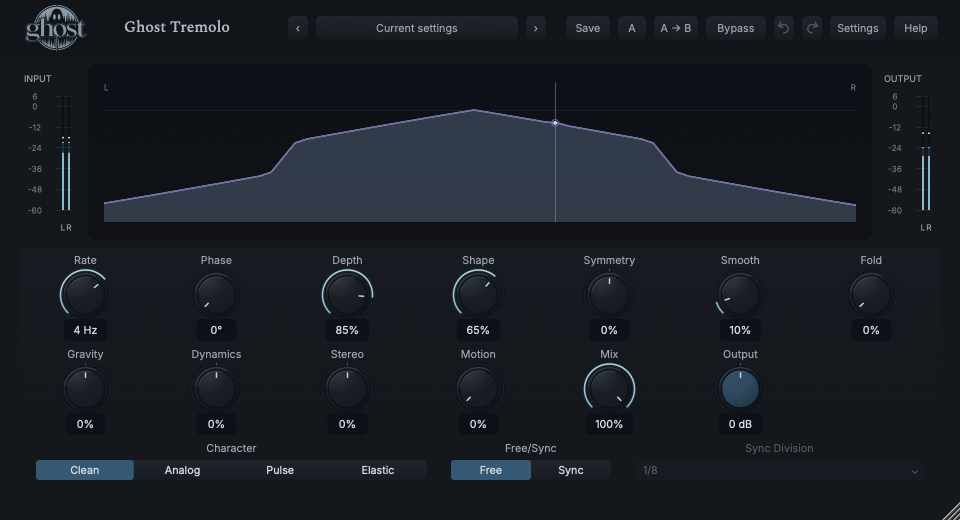Click the Character section label
The width and height of the screenshot is (960, 520).
pyautogui.click(x=231, y=448)
